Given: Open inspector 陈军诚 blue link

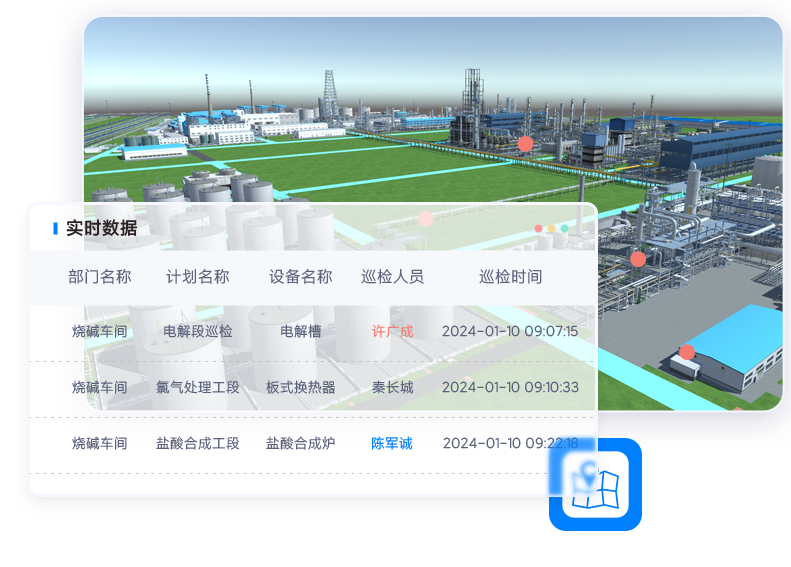Looking at the screenshot, I should 392,443.
